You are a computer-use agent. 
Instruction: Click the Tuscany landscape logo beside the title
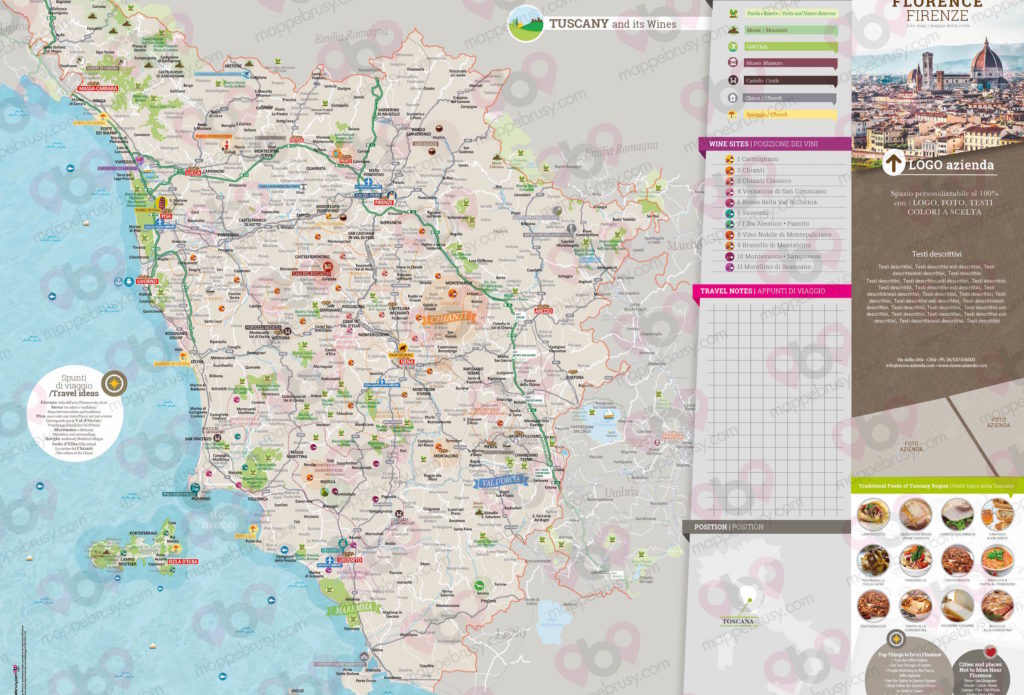[526, 24]
